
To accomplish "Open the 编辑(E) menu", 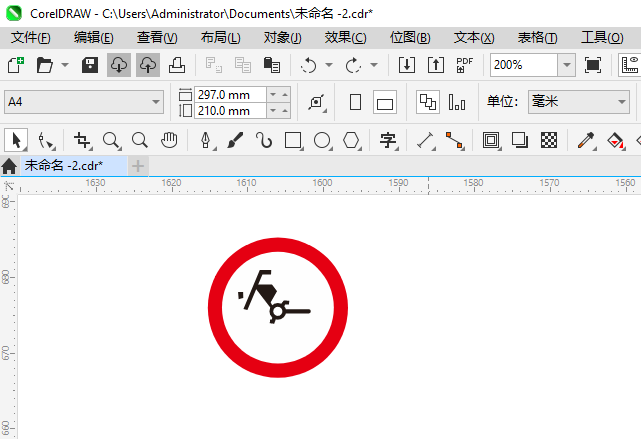I will pyautogui.click(x=94, y=38).
